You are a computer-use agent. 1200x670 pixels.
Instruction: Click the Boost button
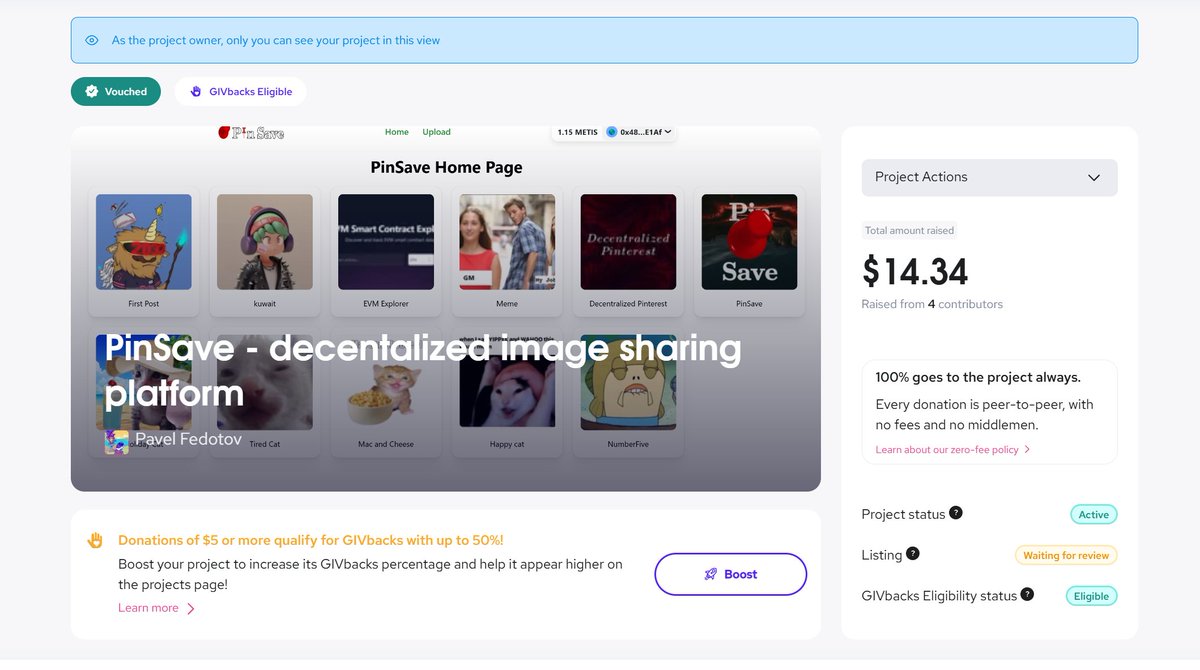(730, 574)
